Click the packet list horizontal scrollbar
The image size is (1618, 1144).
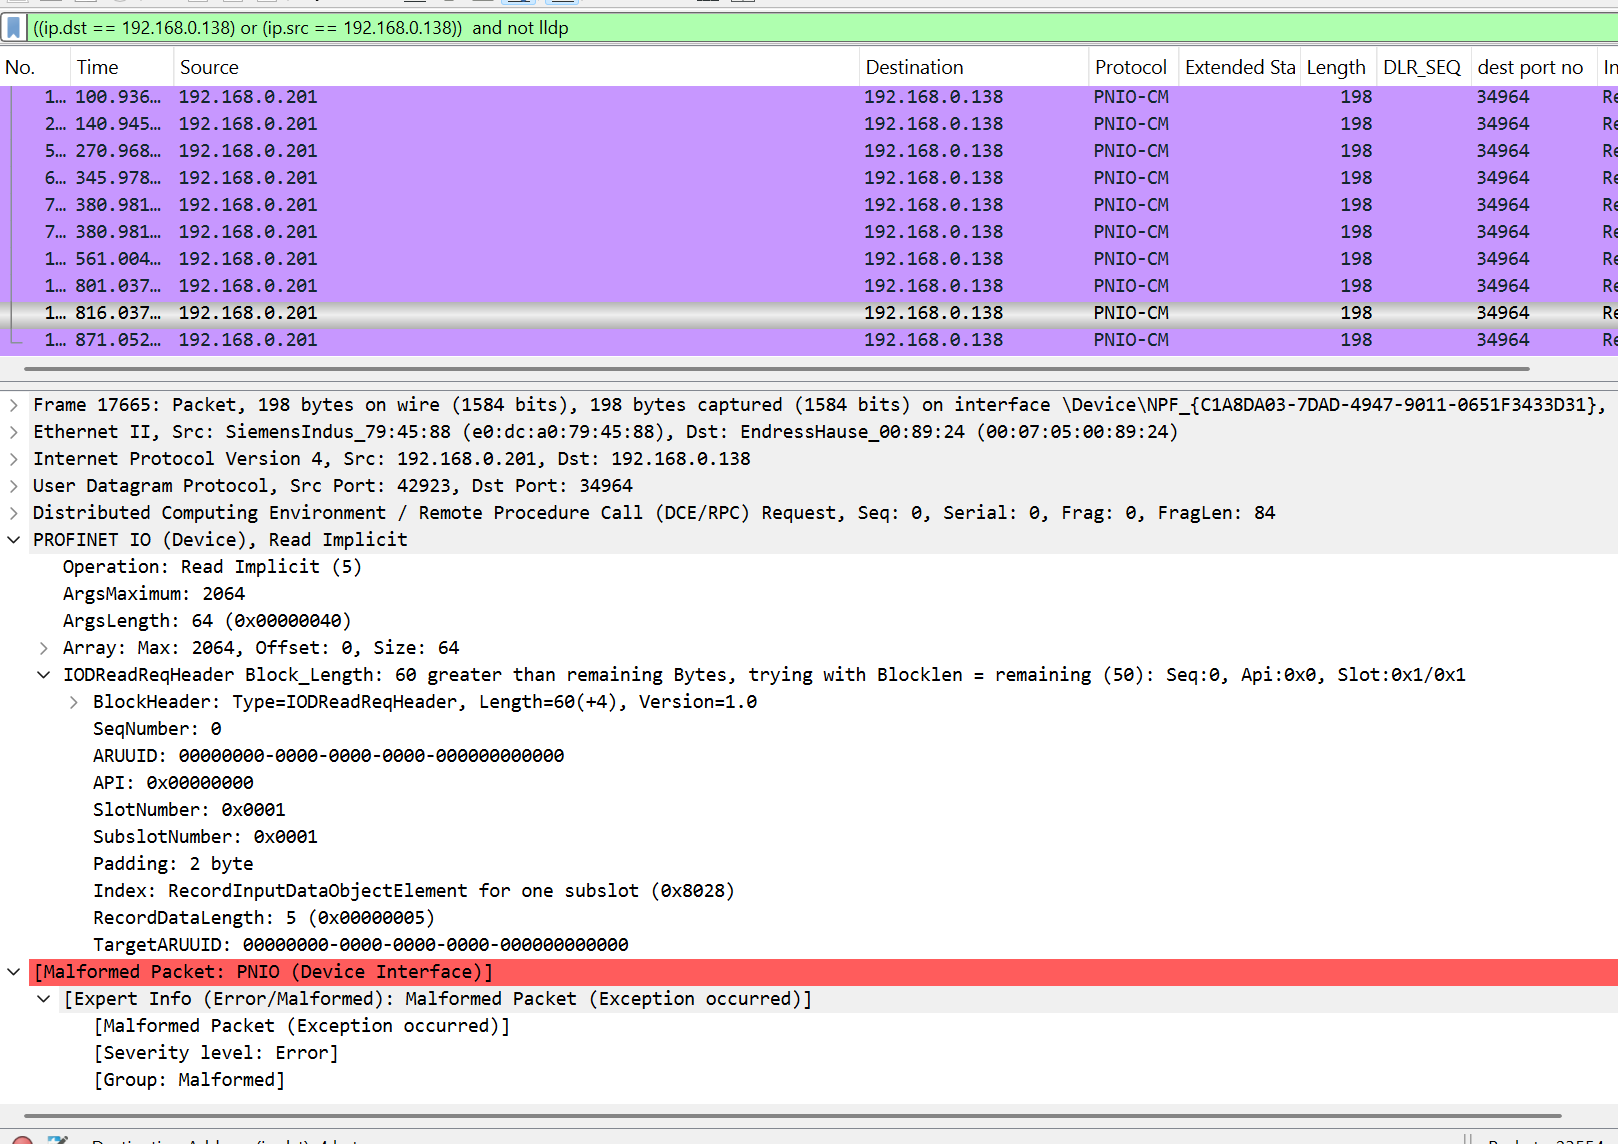point(776,369)
